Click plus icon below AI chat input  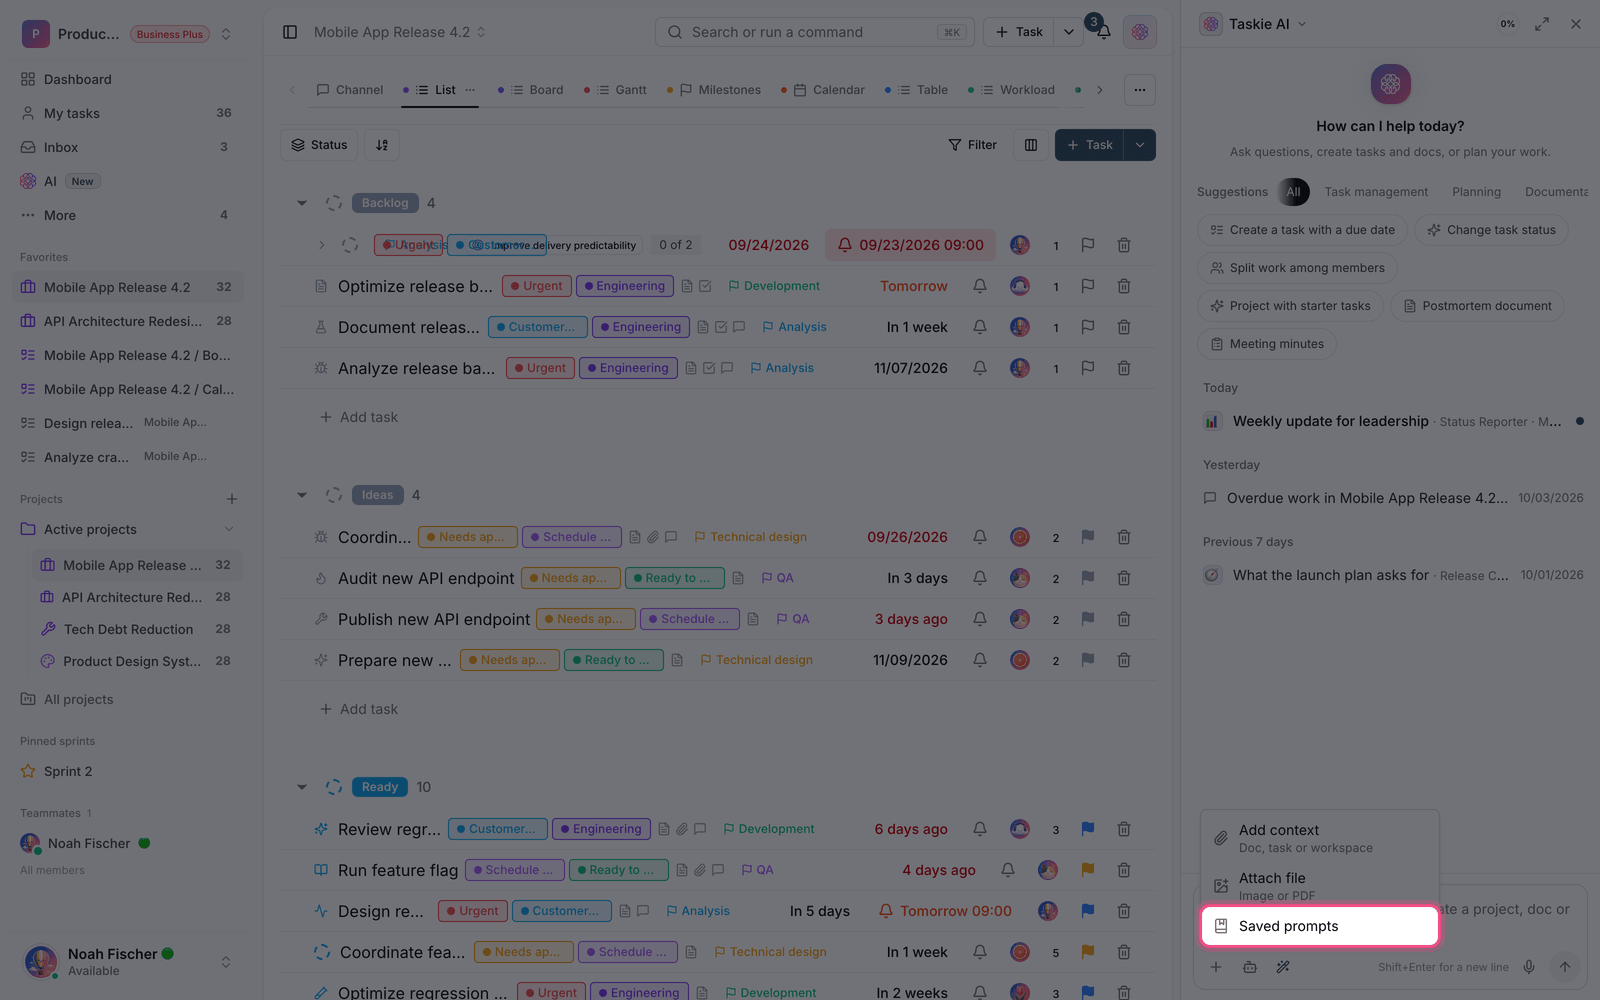point(1216,967)
